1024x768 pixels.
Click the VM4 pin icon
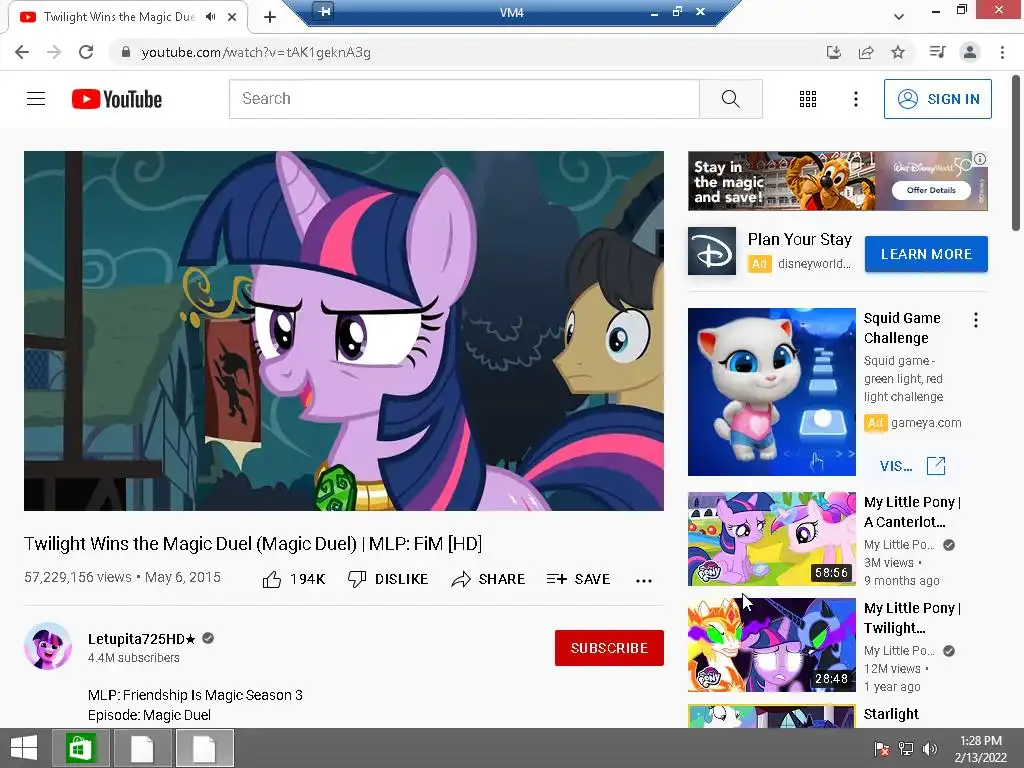pos(323,11)
